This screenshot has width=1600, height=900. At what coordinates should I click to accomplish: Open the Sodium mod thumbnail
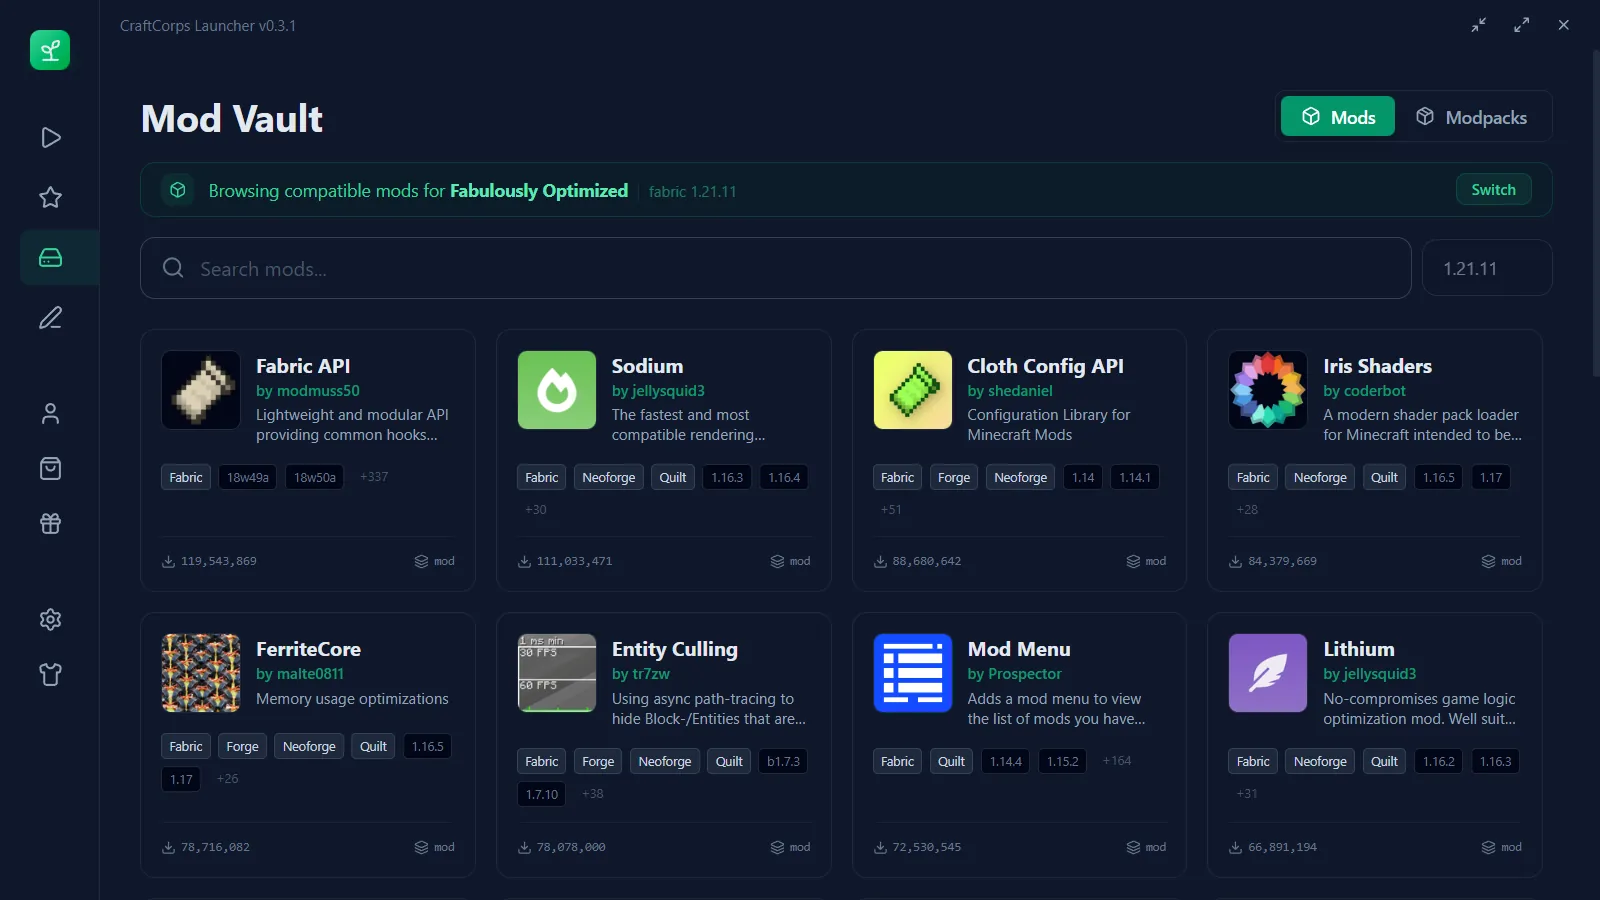tap(557, 390)
